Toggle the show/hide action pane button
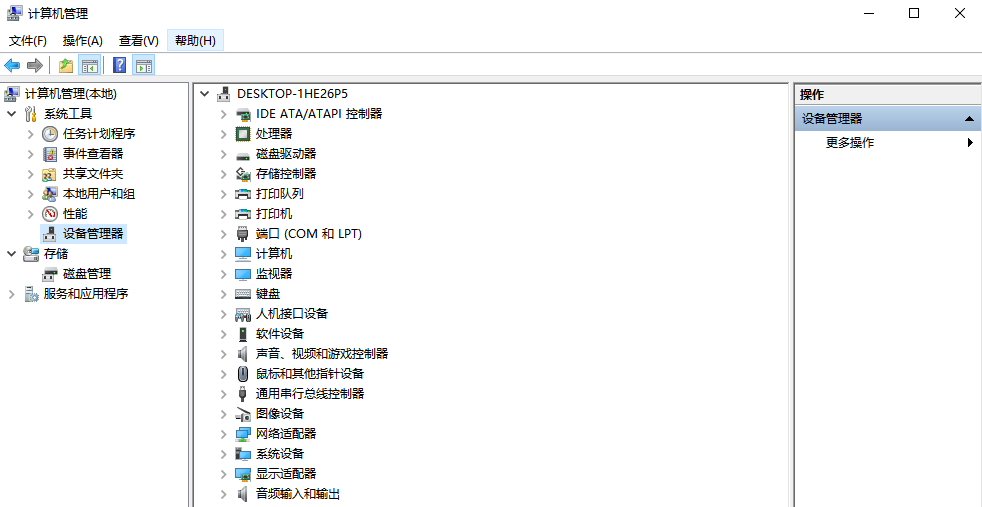This screenshot has height=507, width=982. [143, 66]
